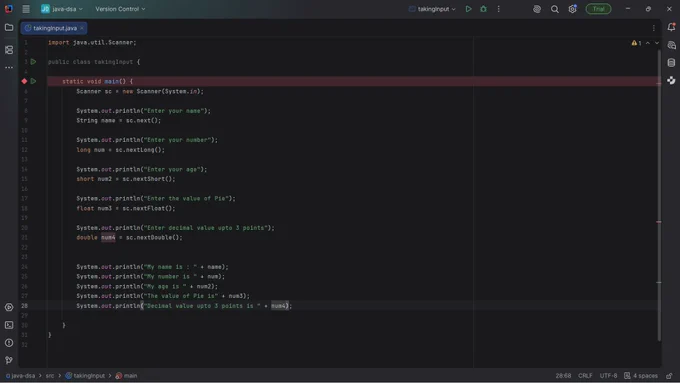
Task: Open the Version Control dropdown
Action: (x=120, y=9)
